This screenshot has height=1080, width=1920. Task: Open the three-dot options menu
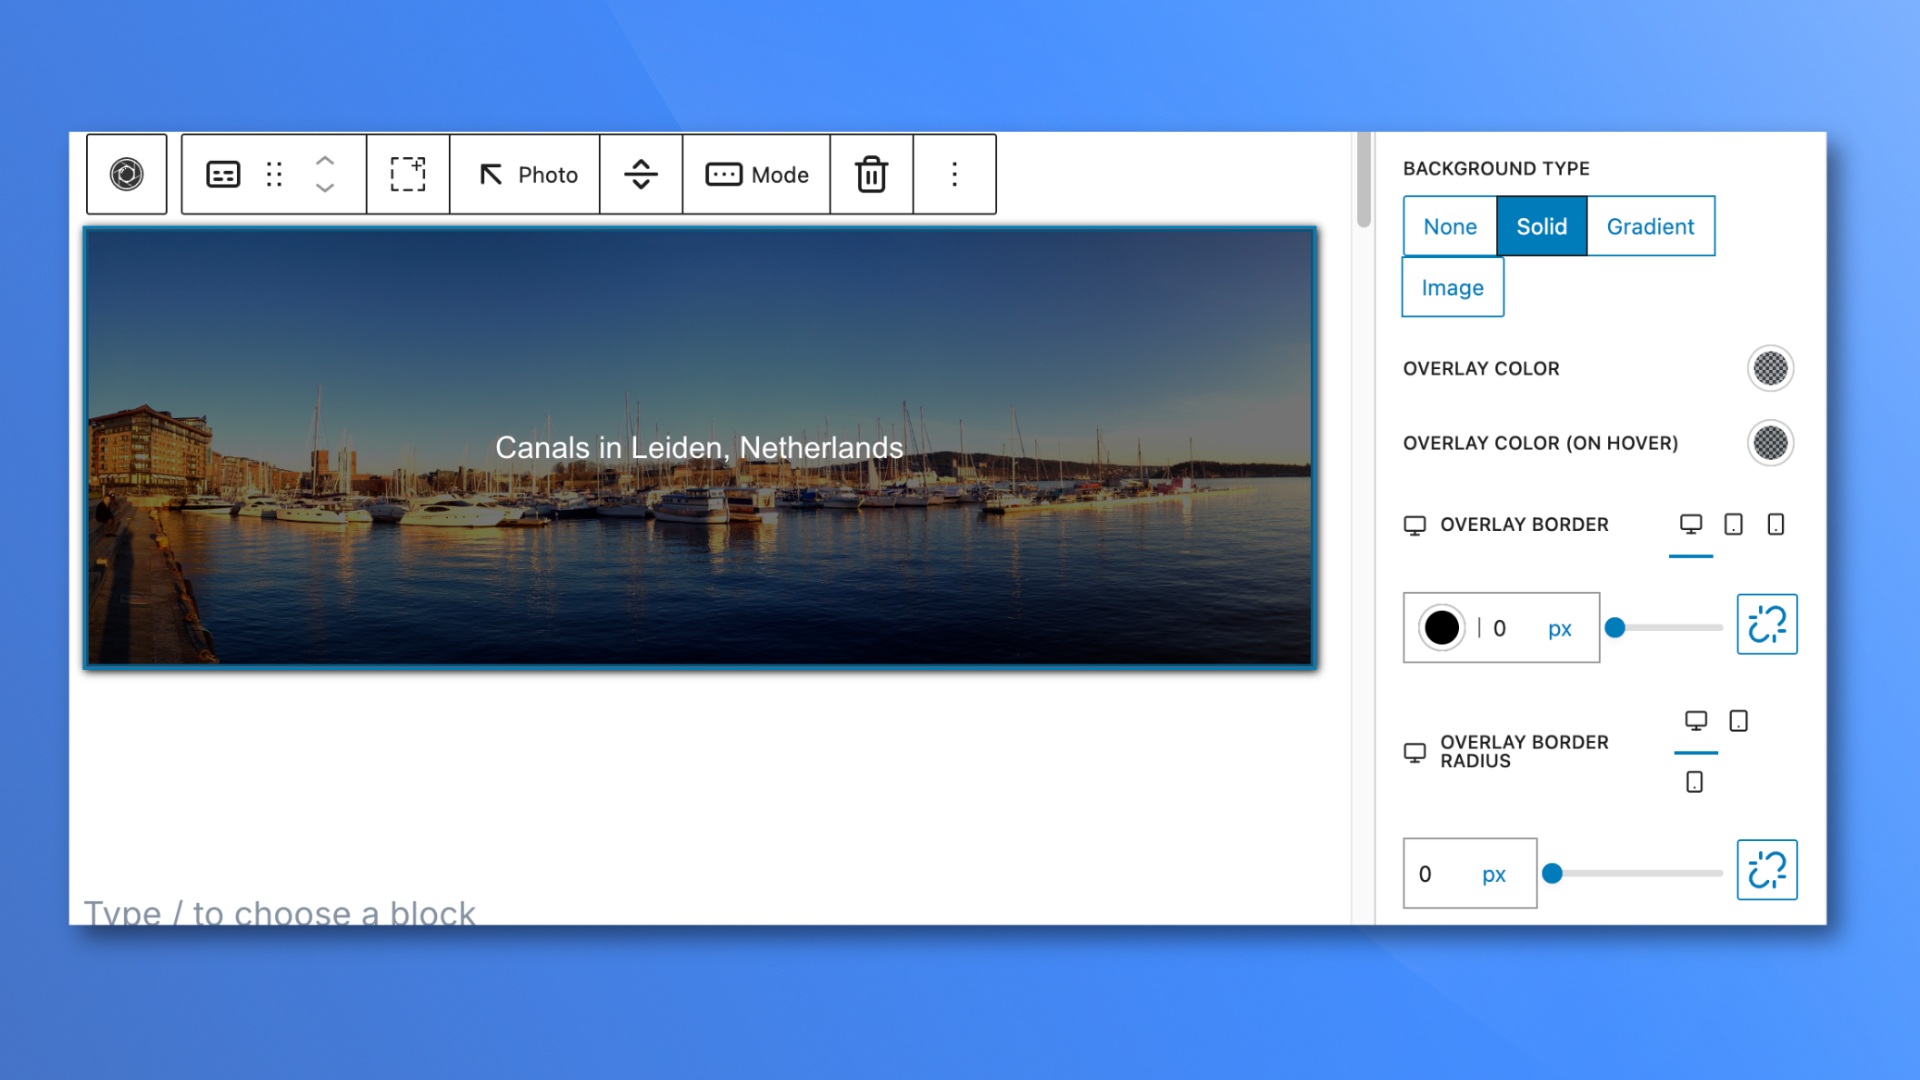click(x=954, y=174)
